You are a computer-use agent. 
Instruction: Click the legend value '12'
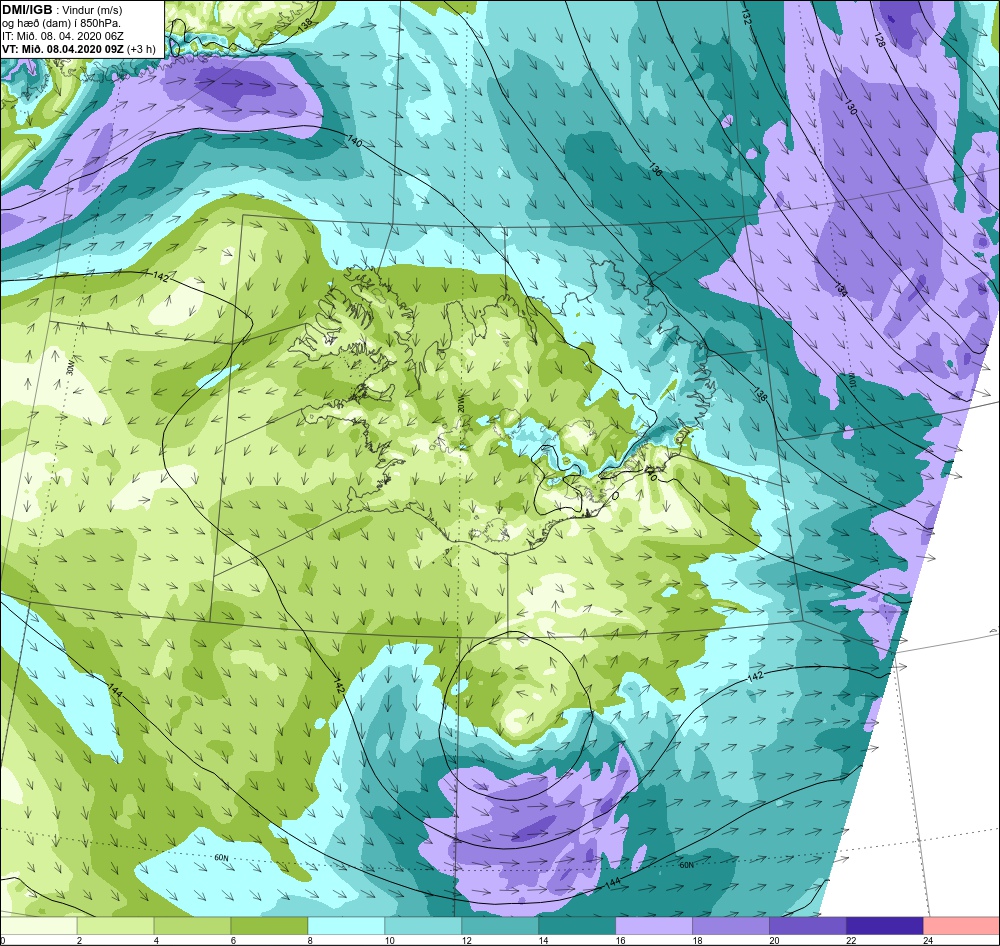coord(467,940)
